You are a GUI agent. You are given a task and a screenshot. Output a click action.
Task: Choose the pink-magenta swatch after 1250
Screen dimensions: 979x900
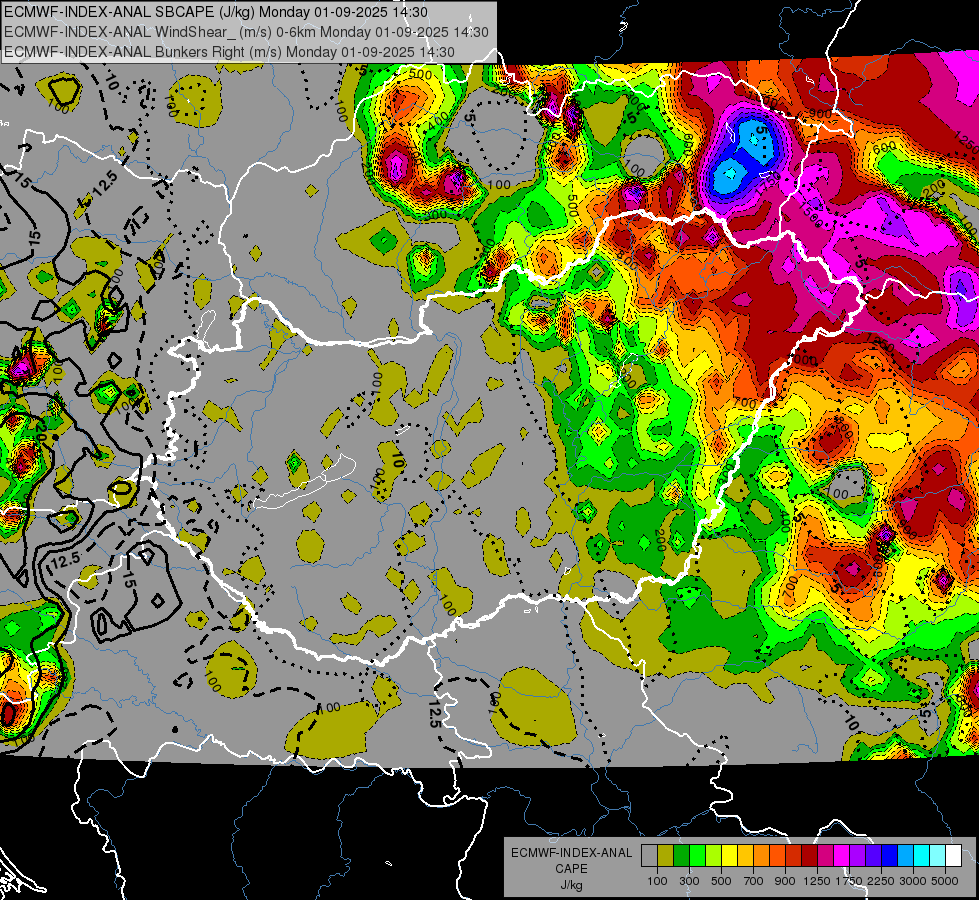[825, 856]
